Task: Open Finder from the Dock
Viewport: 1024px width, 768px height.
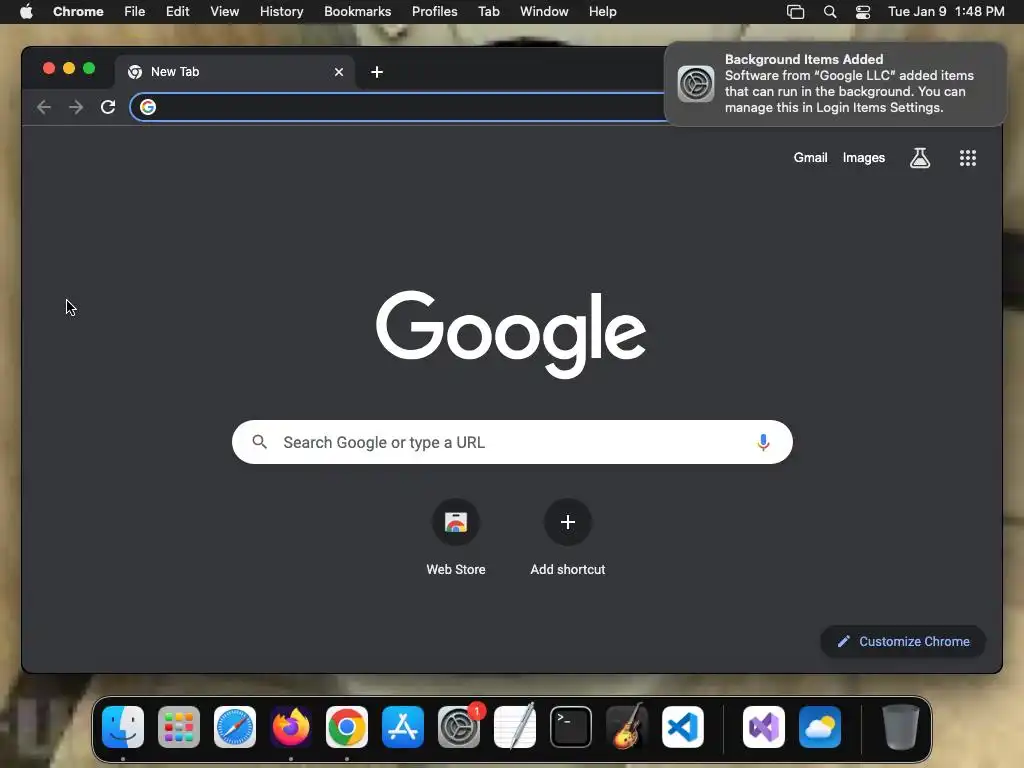Action: point(123,727)
